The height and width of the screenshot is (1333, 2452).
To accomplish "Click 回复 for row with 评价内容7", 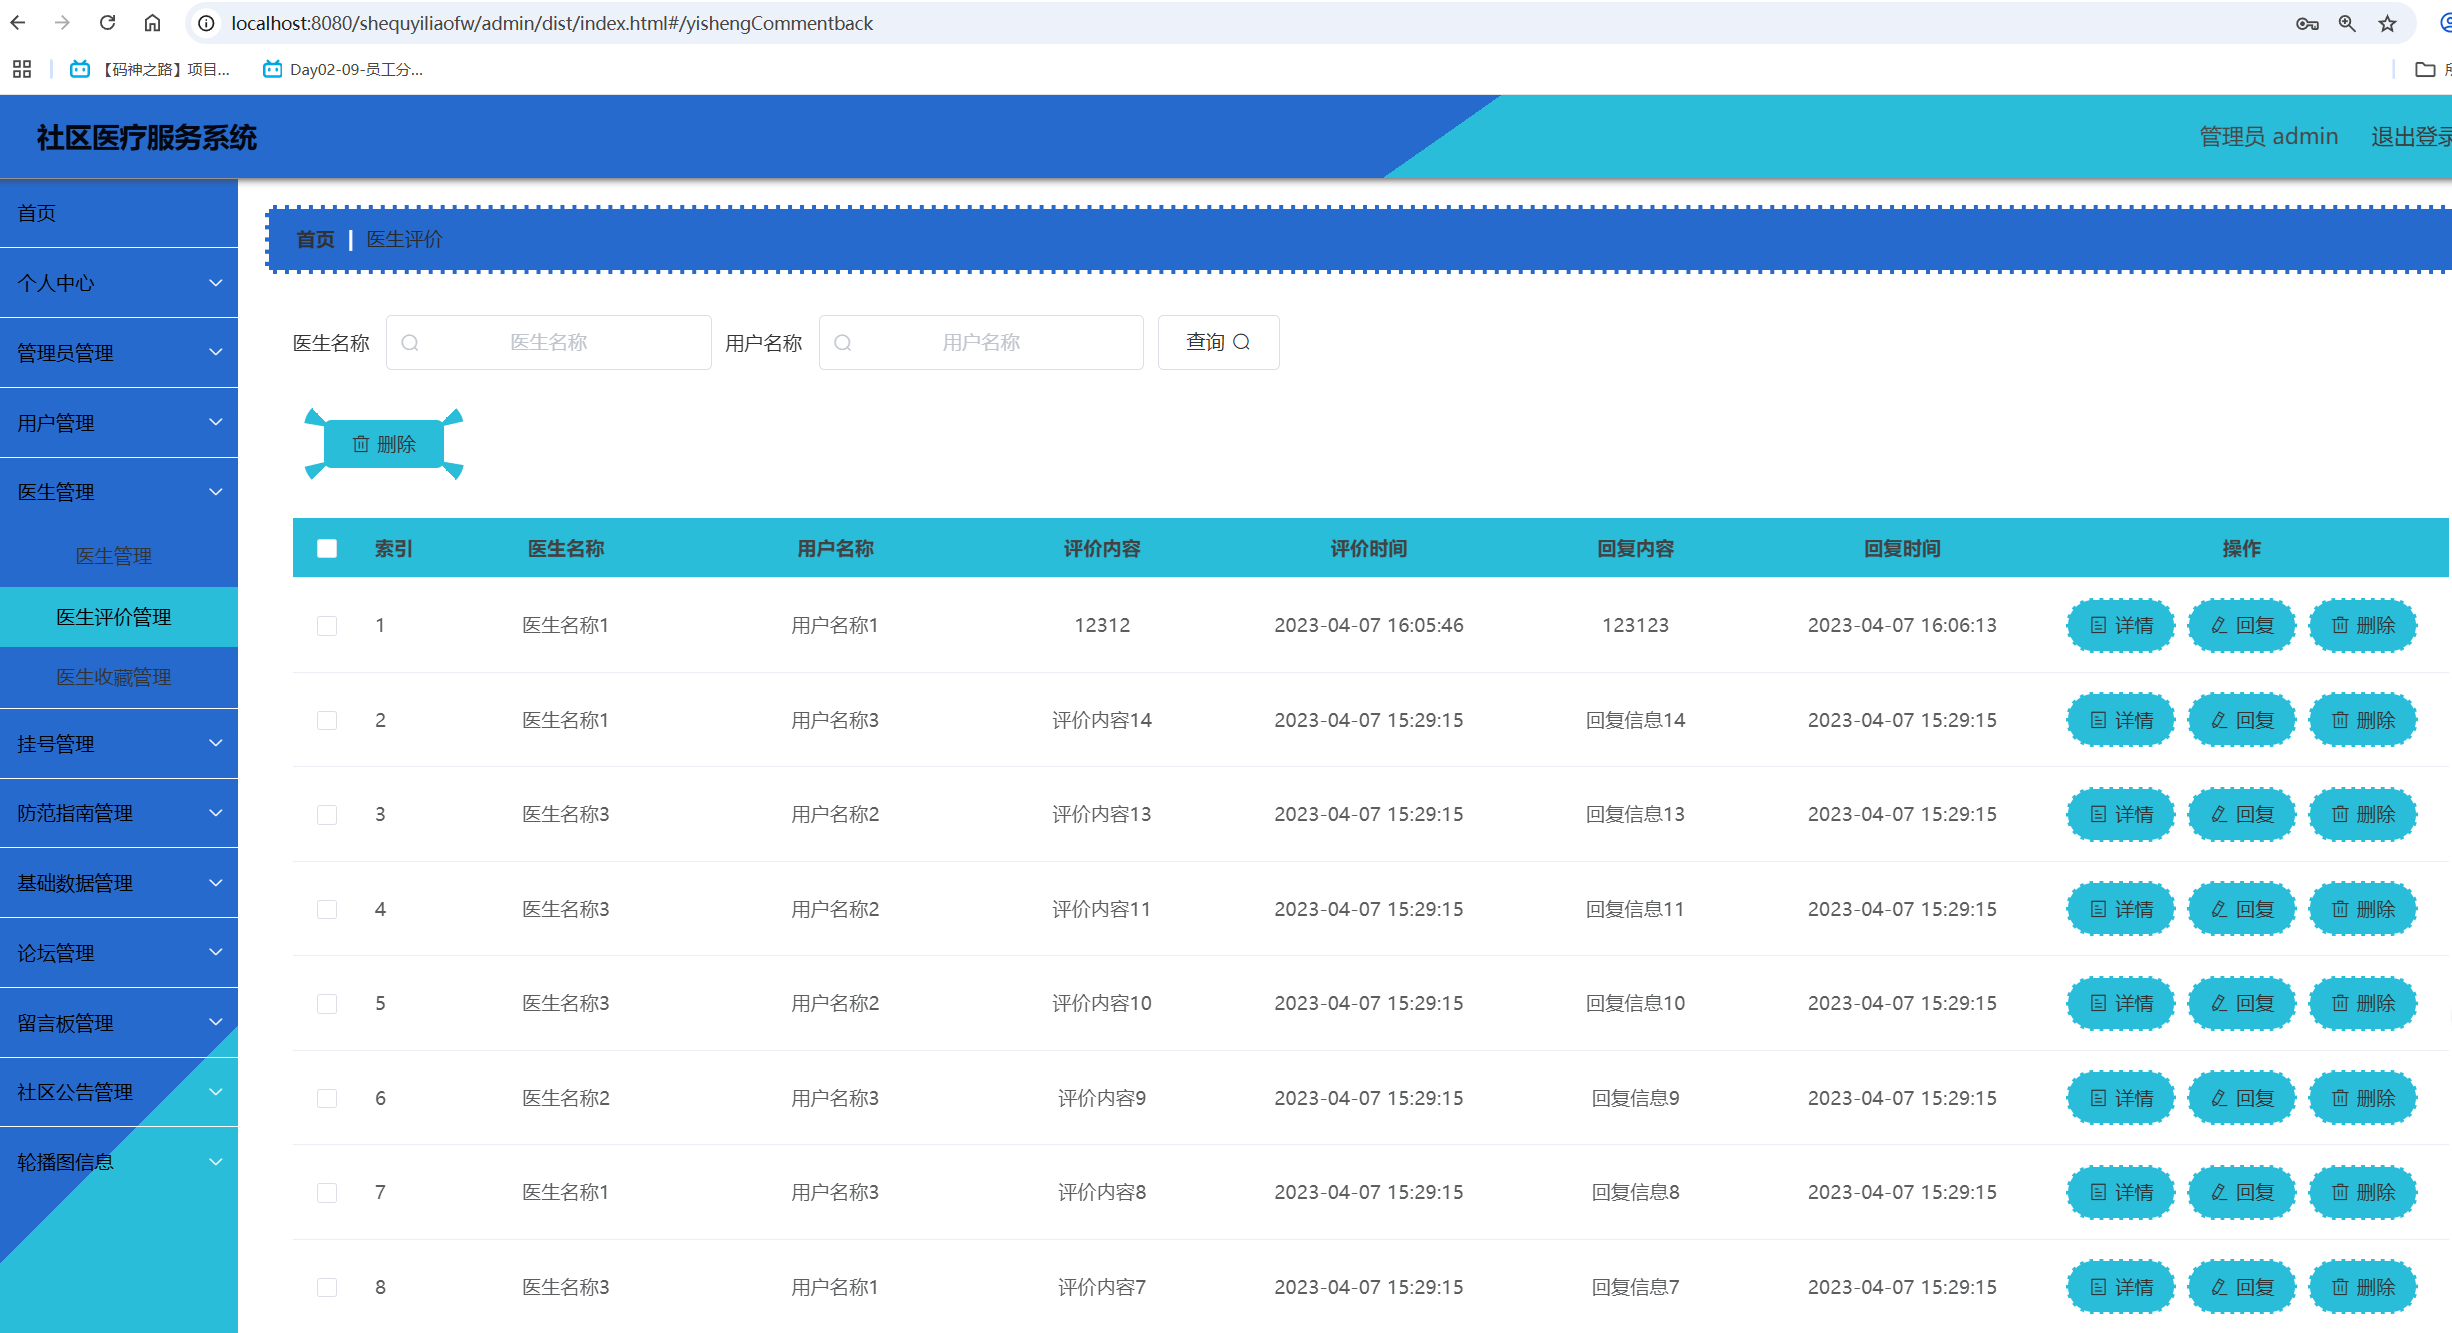I will [2242, 1287].
